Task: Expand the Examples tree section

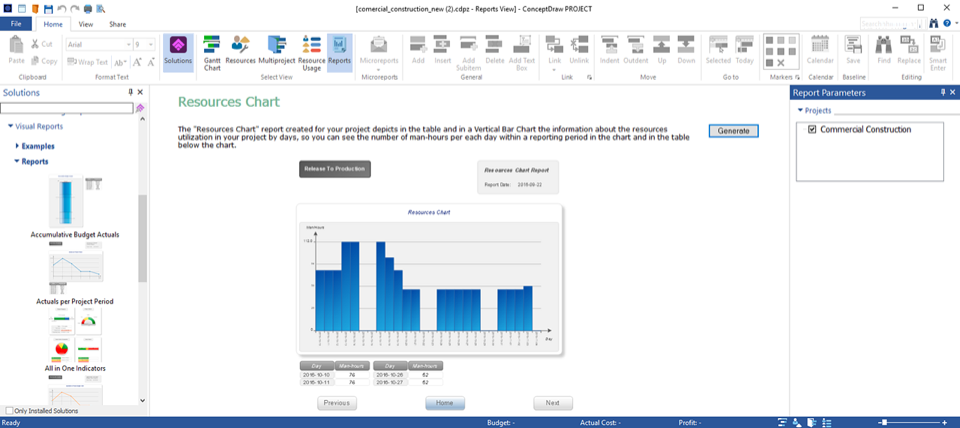Action: point(18,146)
